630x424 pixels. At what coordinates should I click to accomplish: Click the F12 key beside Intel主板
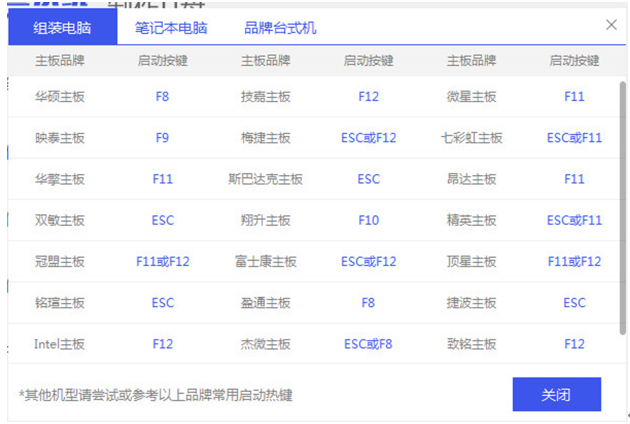[162, 343]
